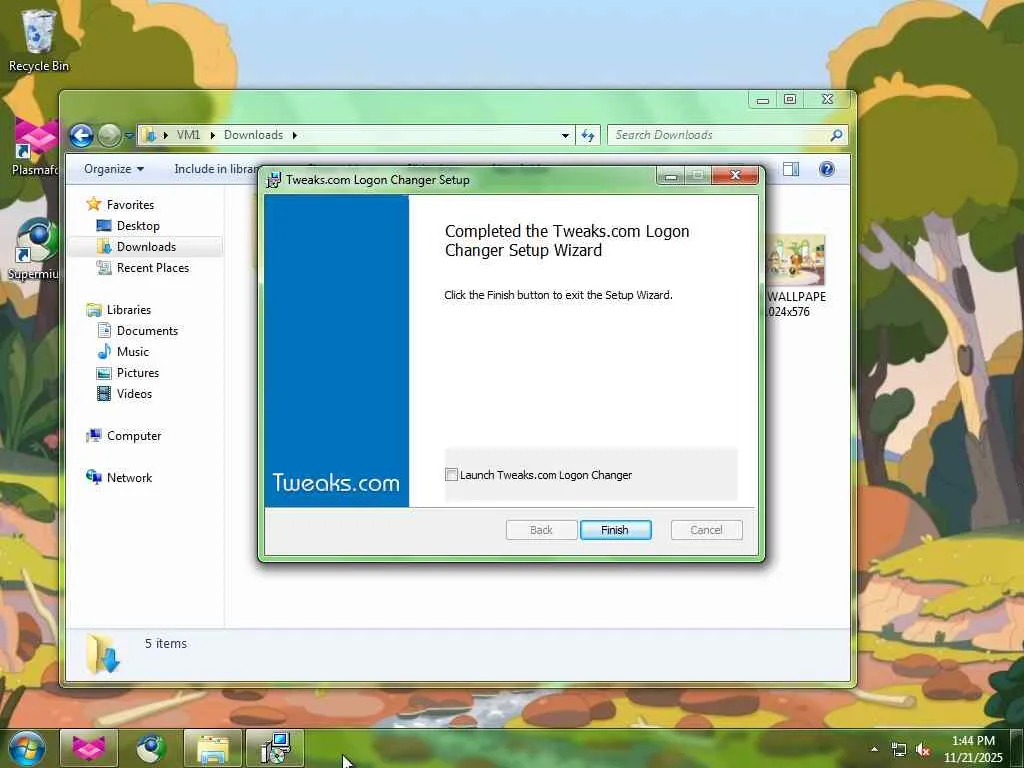Select Downloads under Favorites
Screen dimensions: 1024x768
pyautogui.click(x=146, y=247)
